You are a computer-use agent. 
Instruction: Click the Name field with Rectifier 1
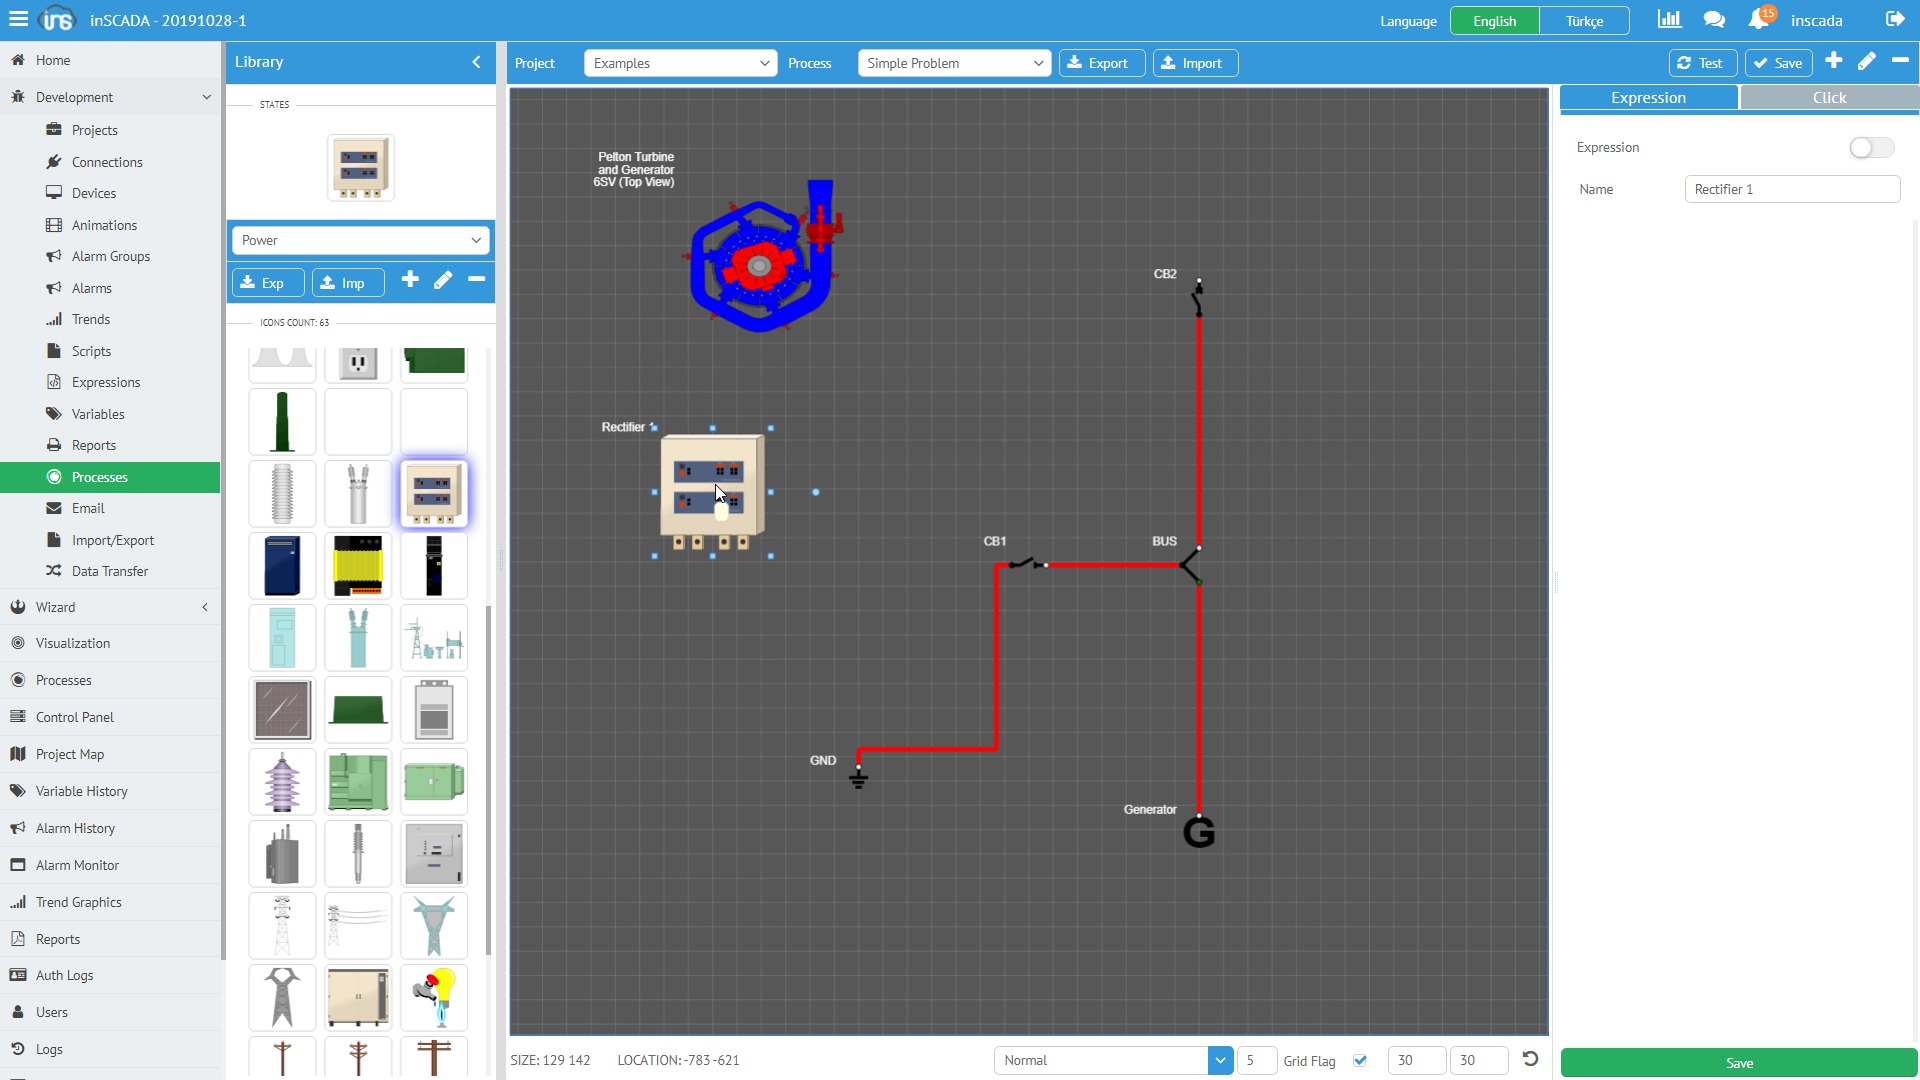(1792, 189)
